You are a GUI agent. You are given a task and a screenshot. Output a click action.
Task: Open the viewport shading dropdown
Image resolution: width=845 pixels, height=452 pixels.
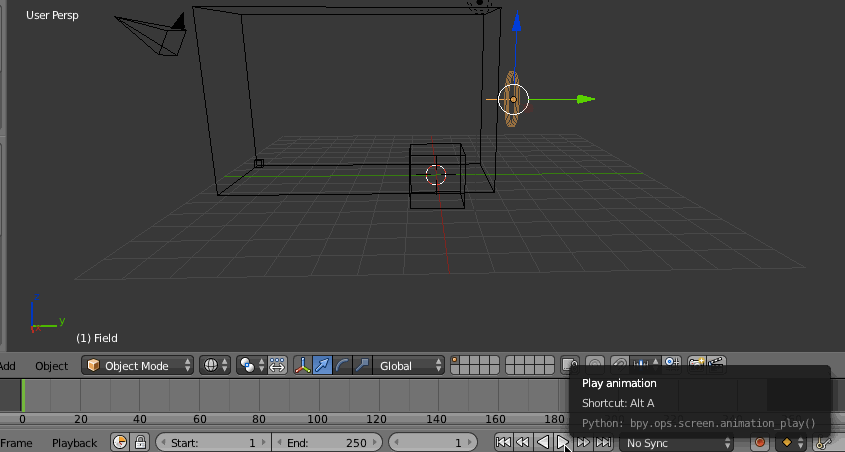pyautogui.click(x=215, y=365)
